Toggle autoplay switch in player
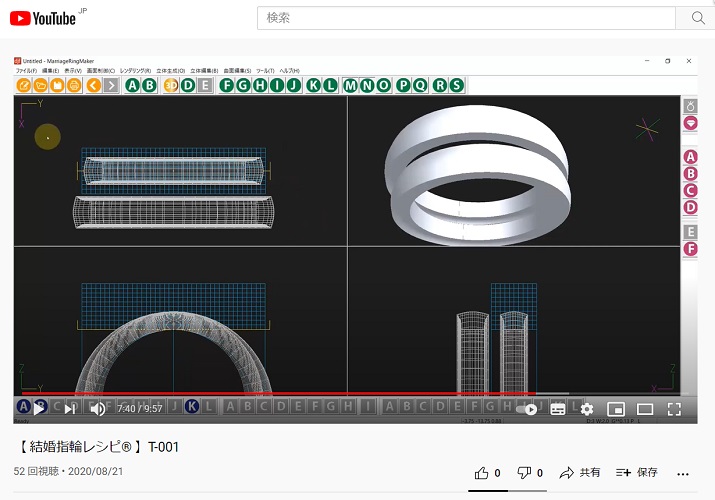The height and width of the screenshot is (500, 715). click(x=530, y=408)
